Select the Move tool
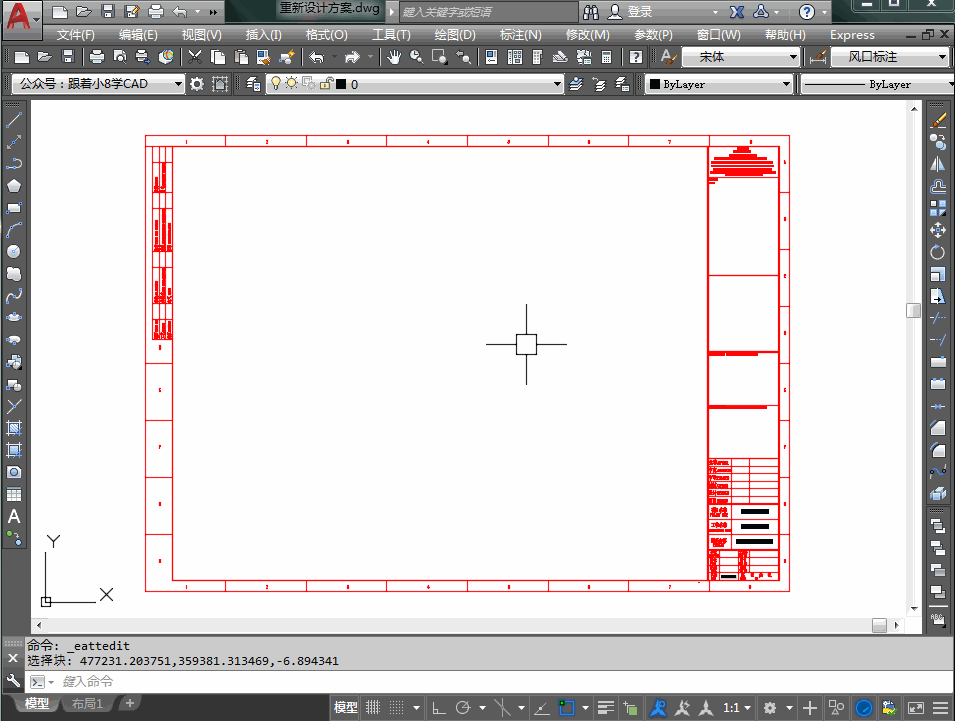Viewport: 955px width, 721px height. 938,230
